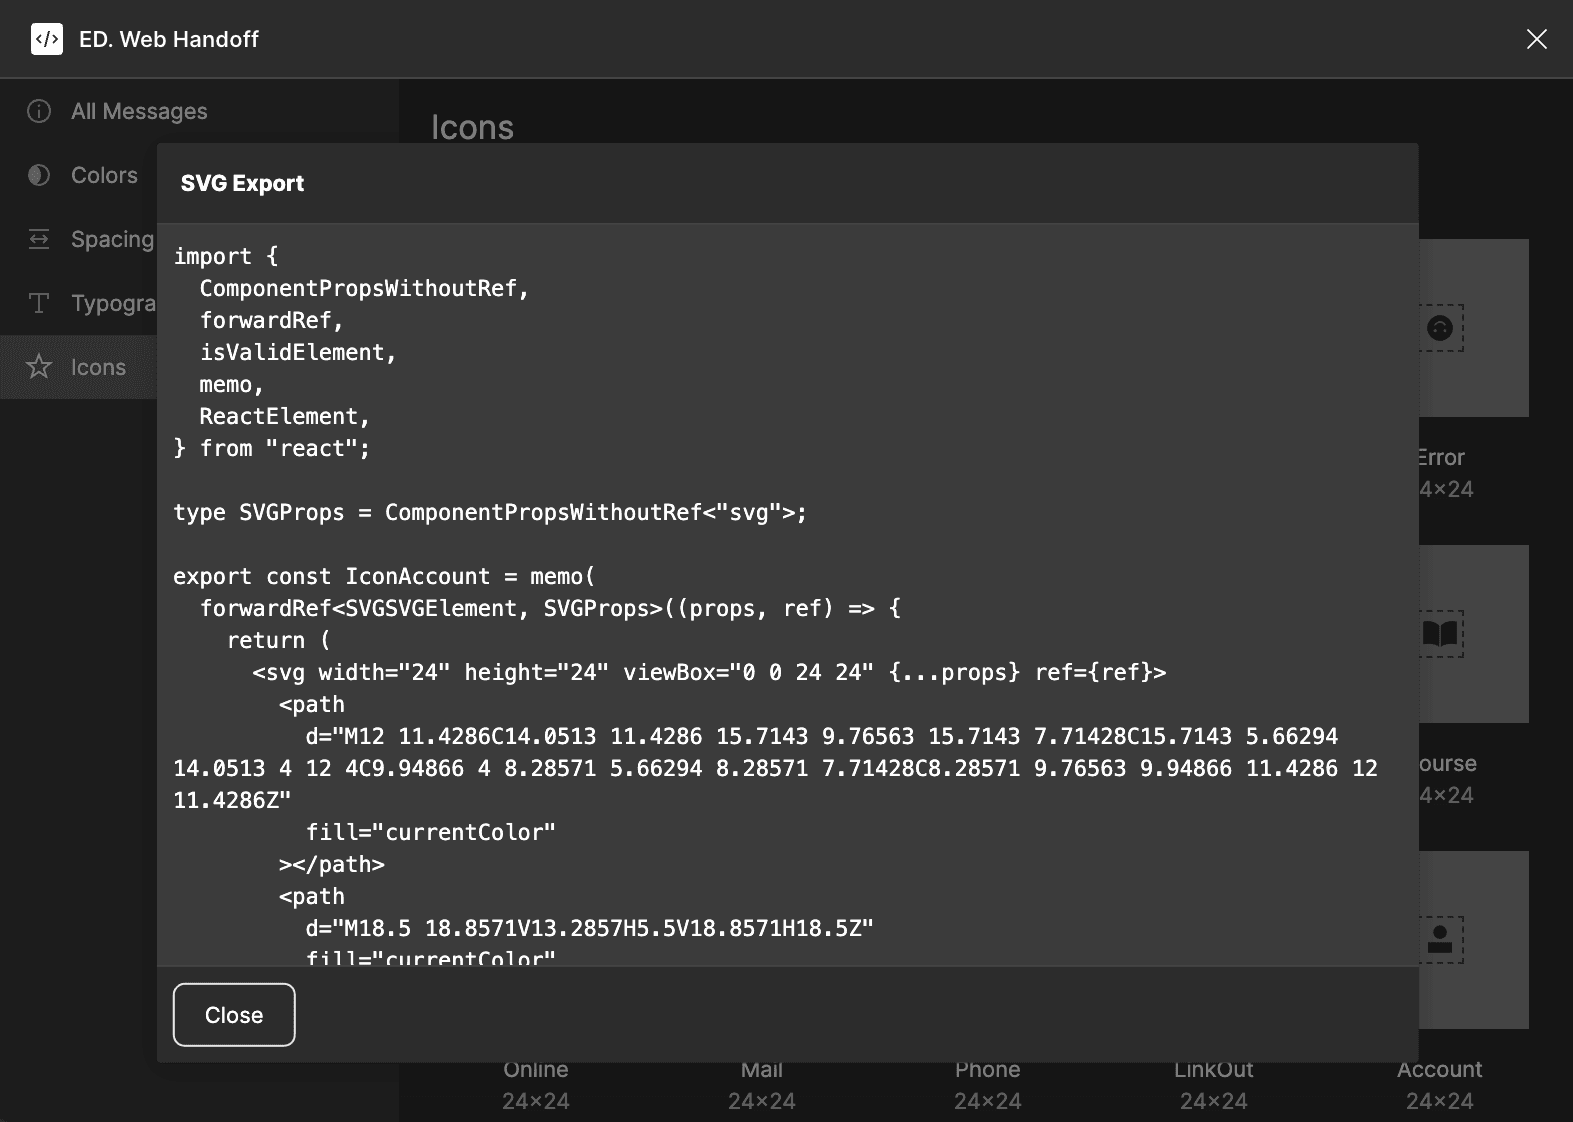Click the d="M12 11.4286C14.0513" path line
The height and width of the screenshot is (1122, 1573).
tap(821, 737)
